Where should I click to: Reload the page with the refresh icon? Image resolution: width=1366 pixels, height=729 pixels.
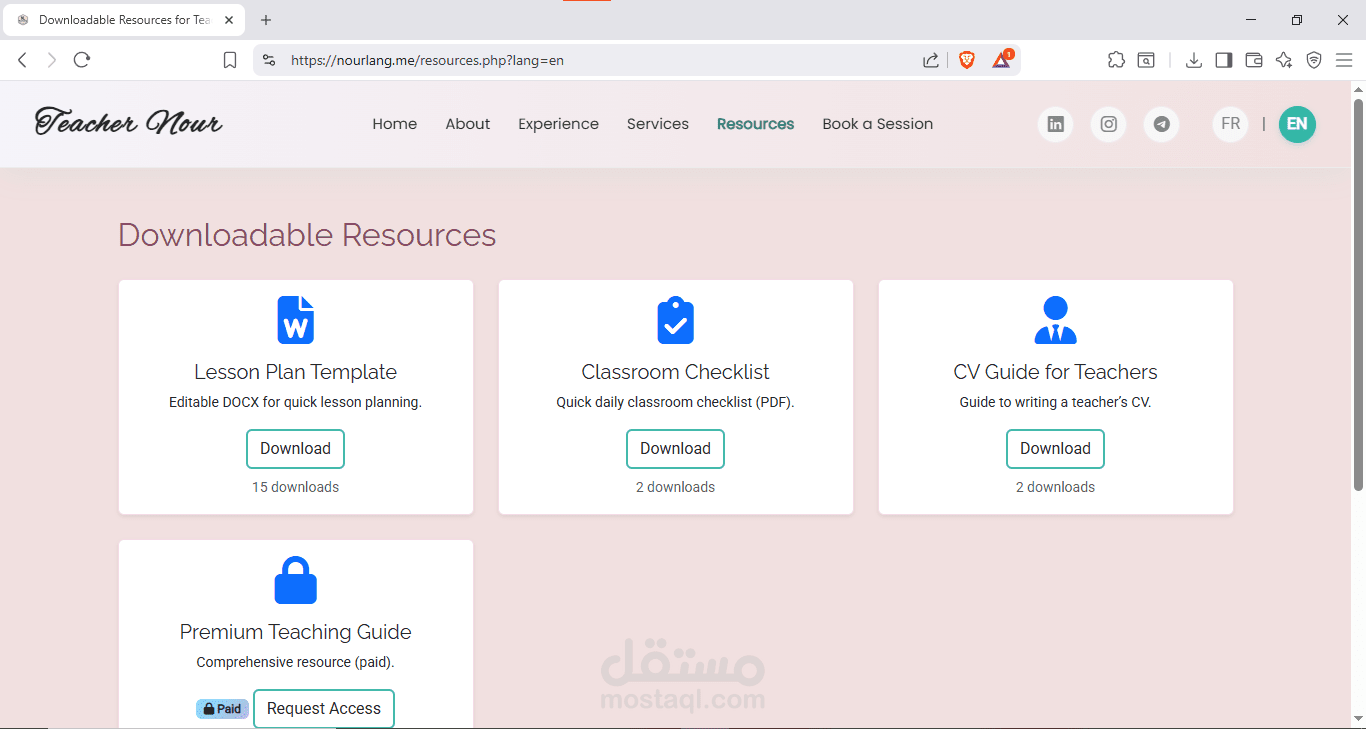pos(82,60)
